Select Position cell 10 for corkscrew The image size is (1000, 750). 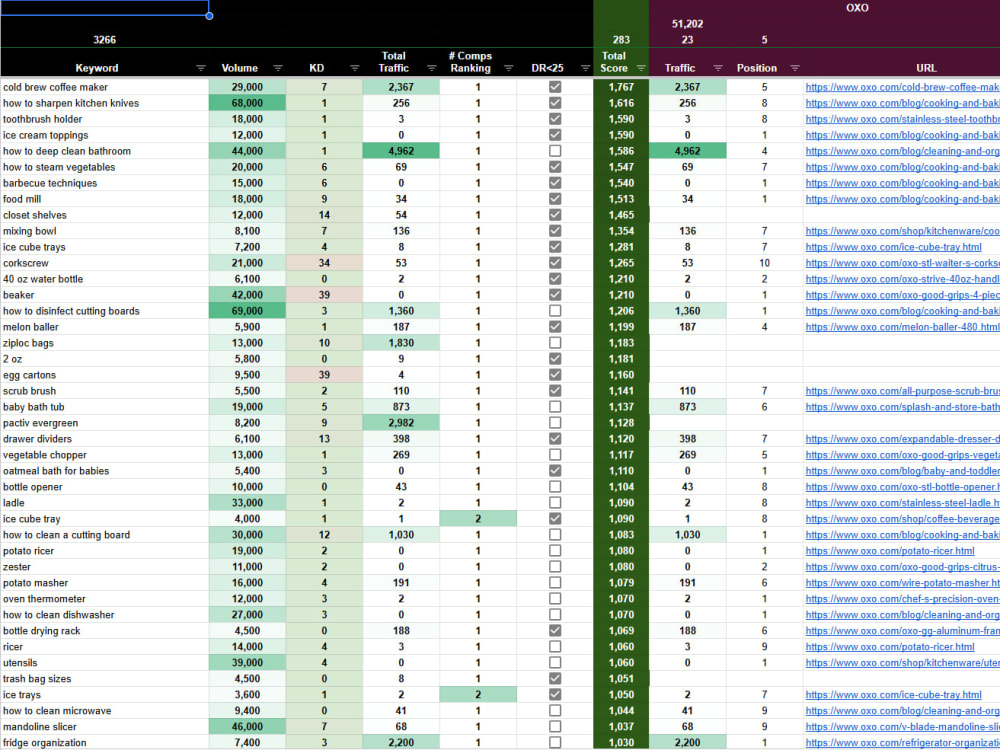tap(764, 263)
